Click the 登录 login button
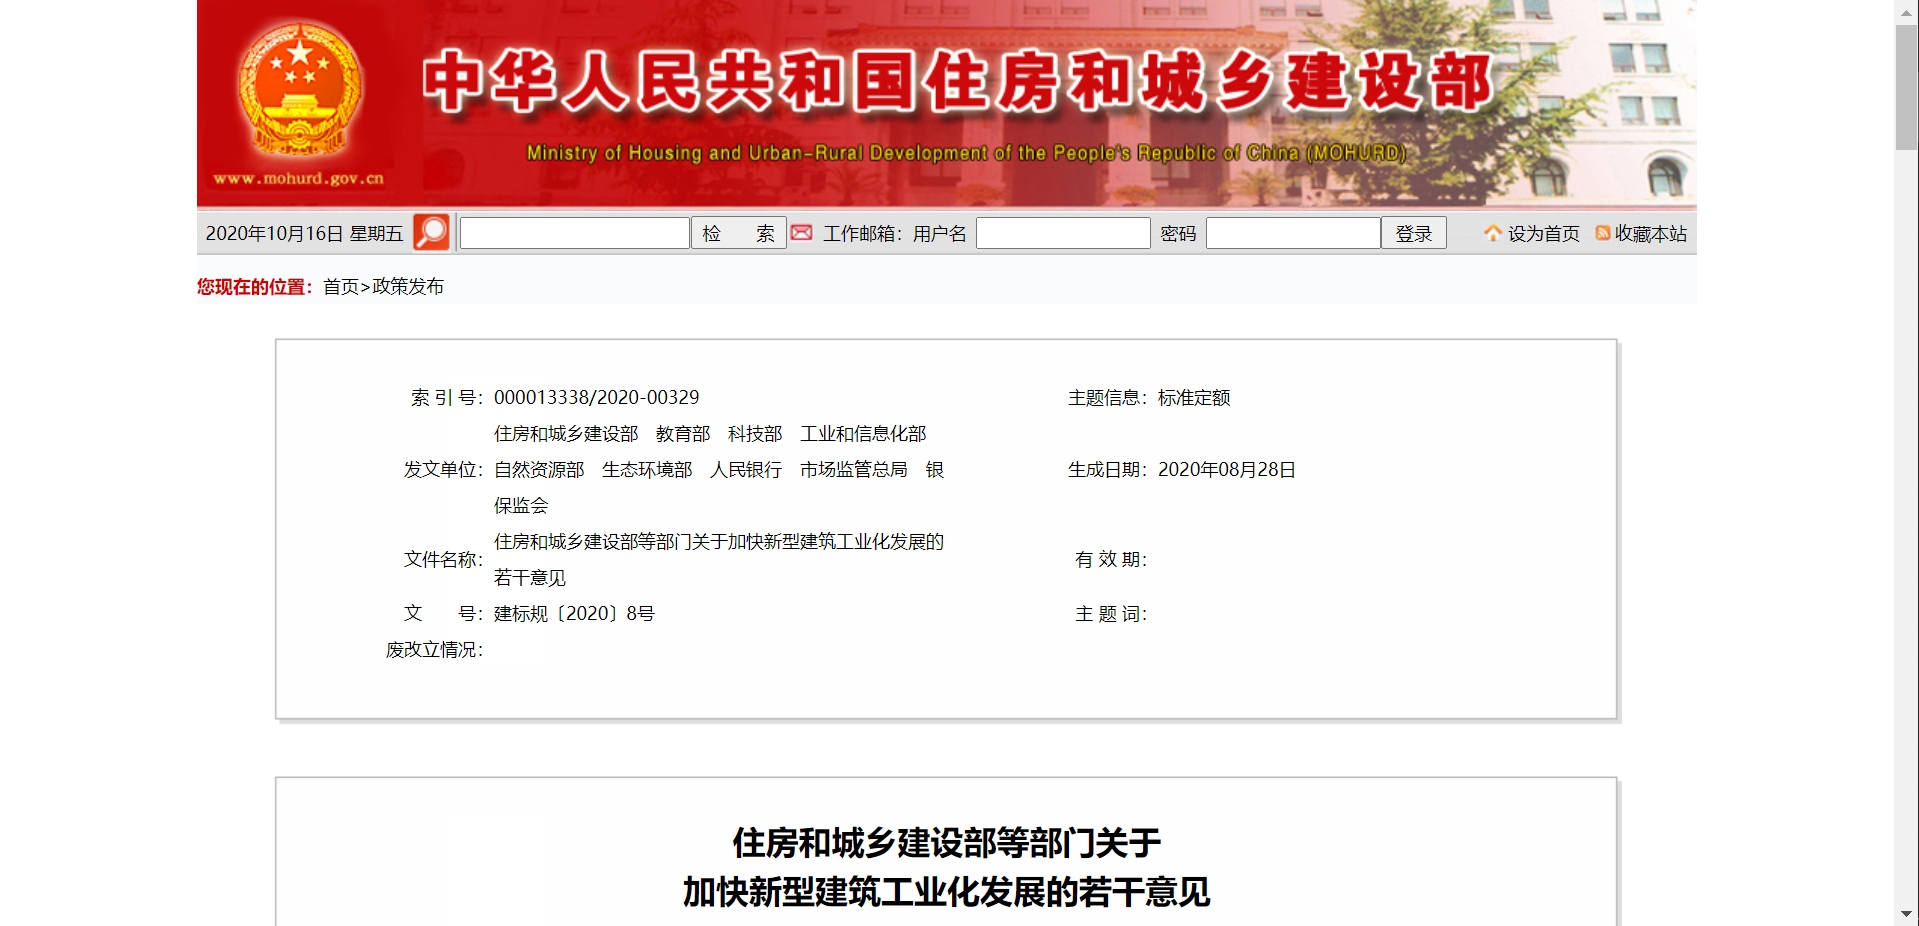1919x926 pixels. click(x=1414, y=233)
